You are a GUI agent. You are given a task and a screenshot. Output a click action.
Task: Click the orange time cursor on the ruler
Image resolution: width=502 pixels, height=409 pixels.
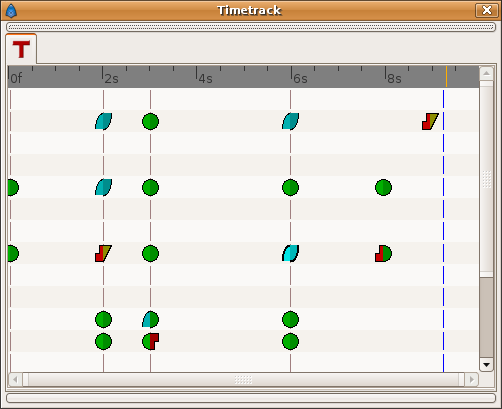446,76
